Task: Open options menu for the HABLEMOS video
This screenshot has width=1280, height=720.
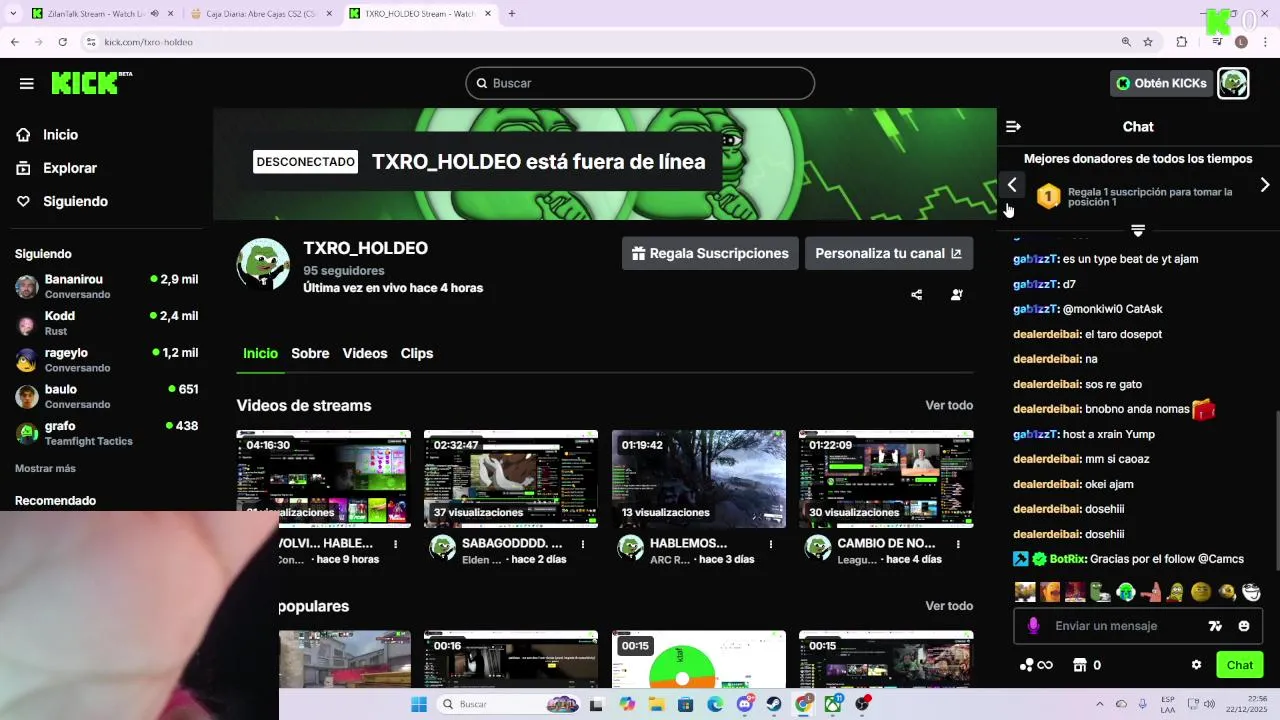Action: point(771,544)
